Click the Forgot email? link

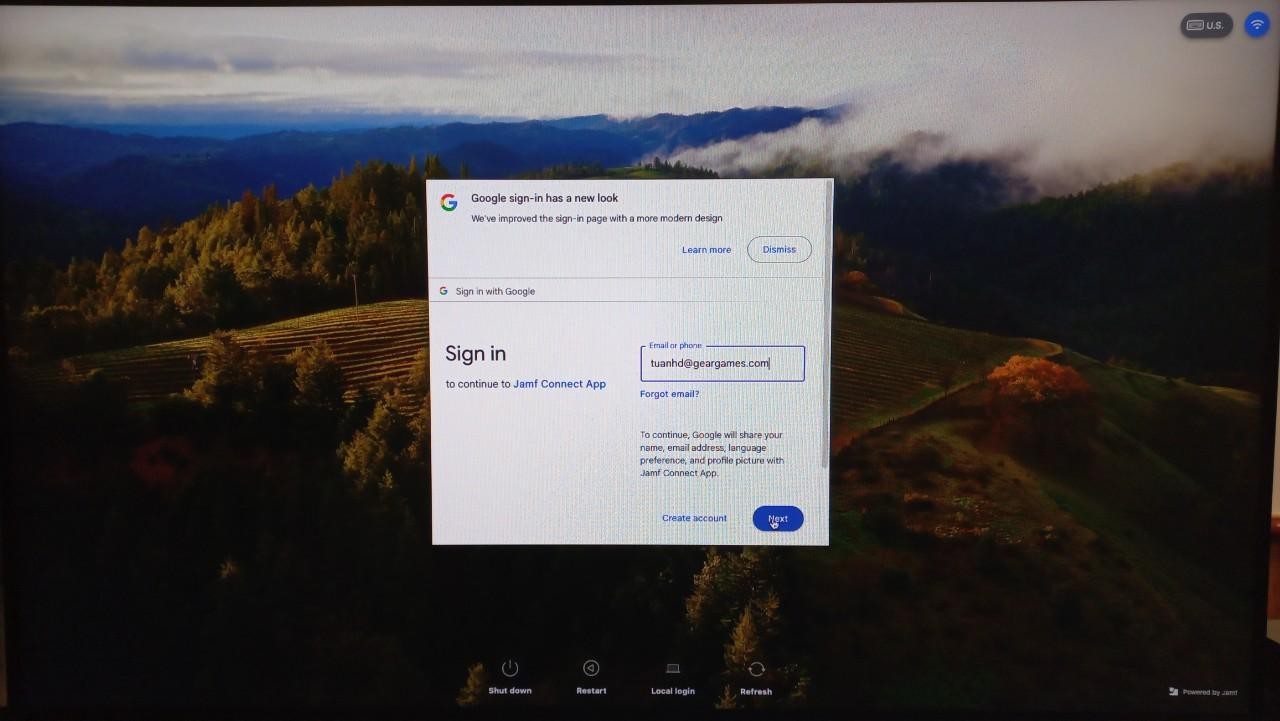[x=669, y=394]
